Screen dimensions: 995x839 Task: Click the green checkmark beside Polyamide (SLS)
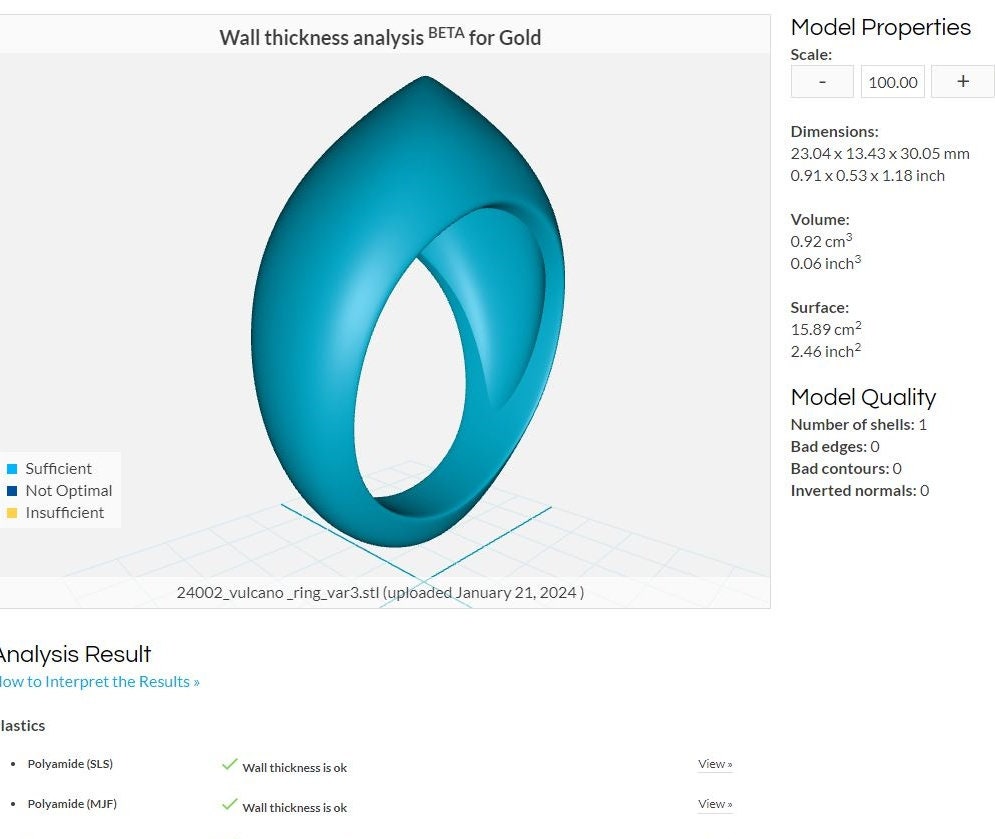coord(230,764)
